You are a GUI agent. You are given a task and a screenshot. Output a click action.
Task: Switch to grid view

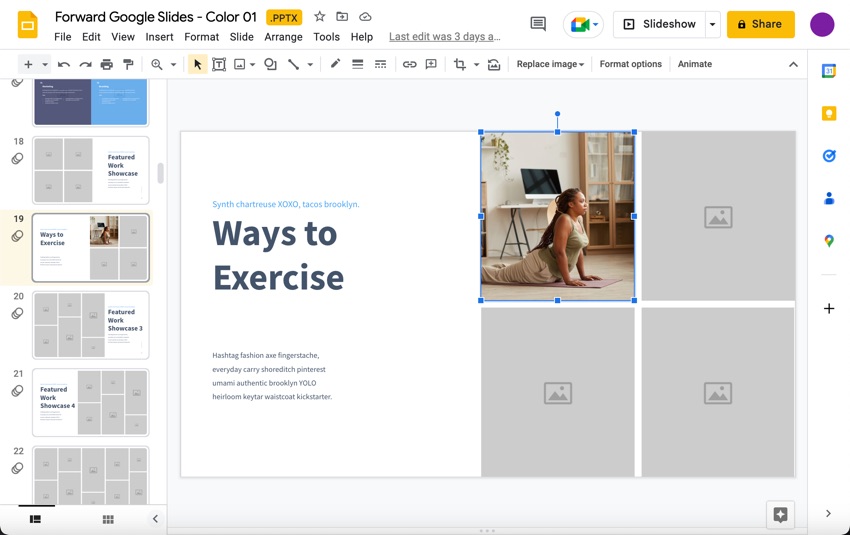click(x=108, y=519)
